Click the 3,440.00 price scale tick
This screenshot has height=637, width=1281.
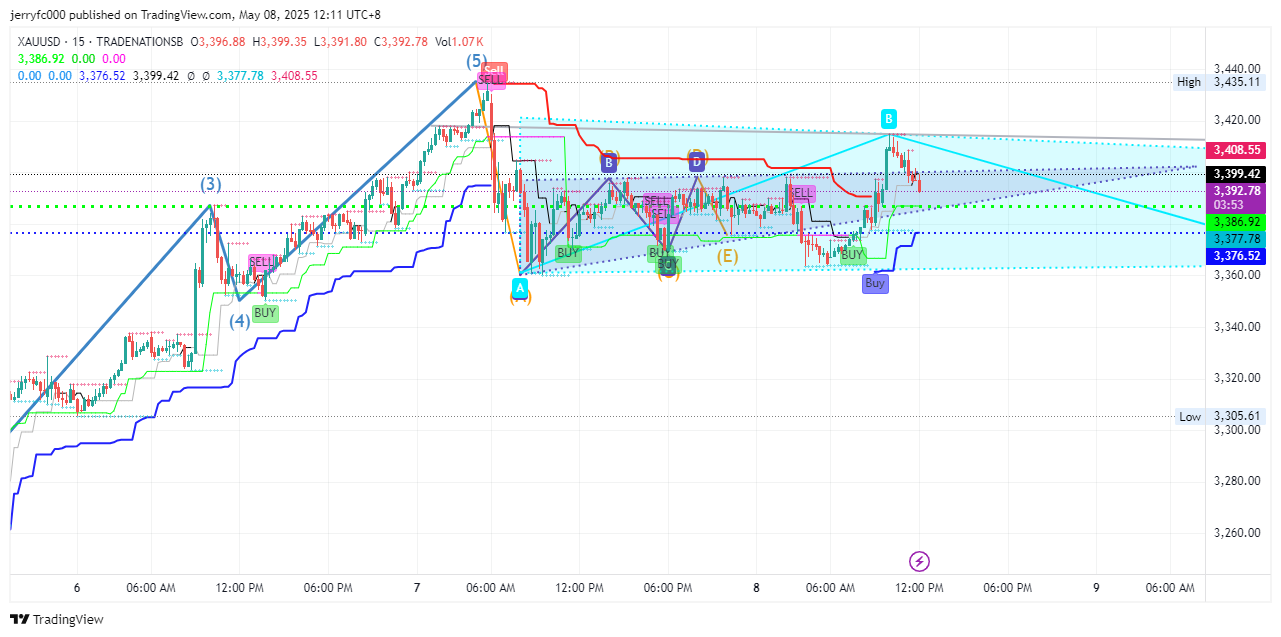point(1236,68)
